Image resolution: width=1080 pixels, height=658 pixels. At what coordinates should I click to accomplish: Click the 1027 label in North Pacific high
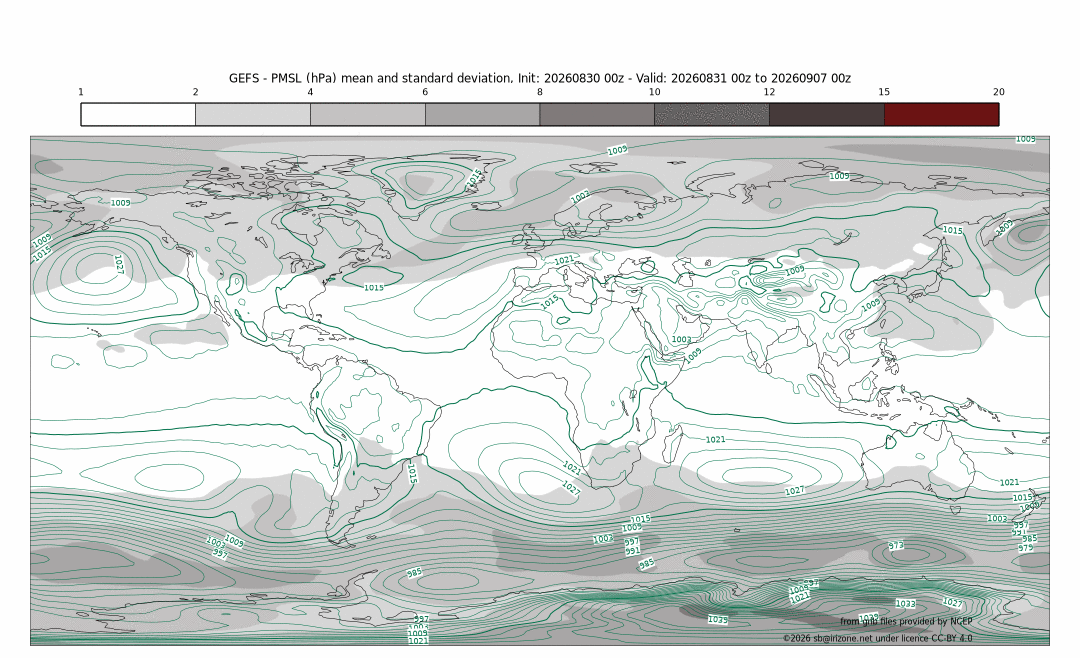118,265
